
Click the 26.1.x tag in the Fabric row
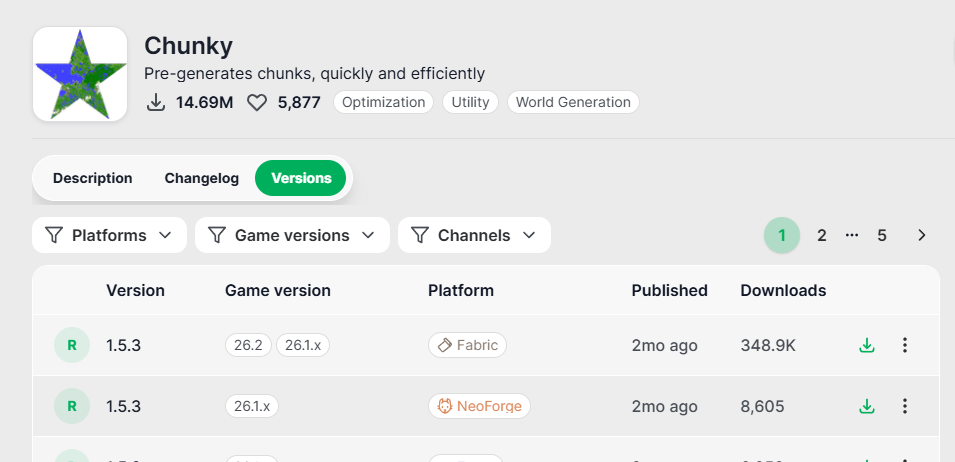[303, 345]
